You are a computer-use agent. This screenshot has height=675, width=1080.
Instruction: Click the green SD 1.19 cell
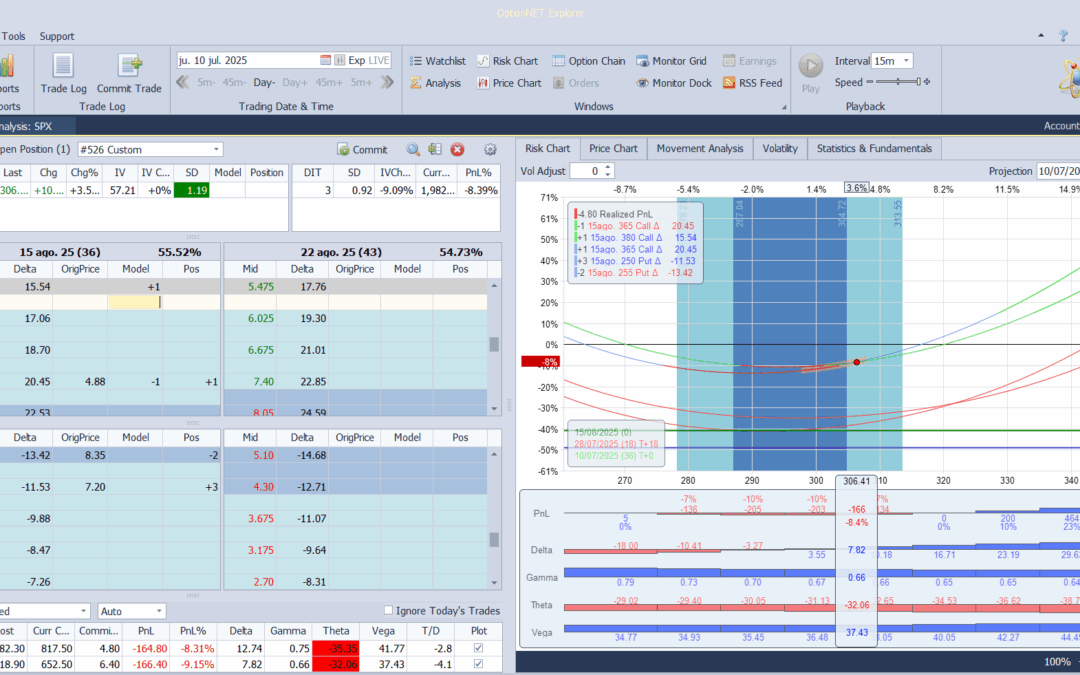(x=191, y=190)
